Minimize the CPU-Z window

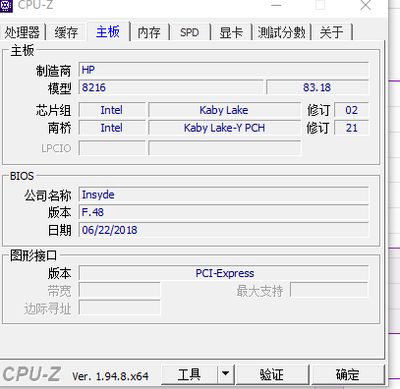pyautogui.click(x=276, y=5)
